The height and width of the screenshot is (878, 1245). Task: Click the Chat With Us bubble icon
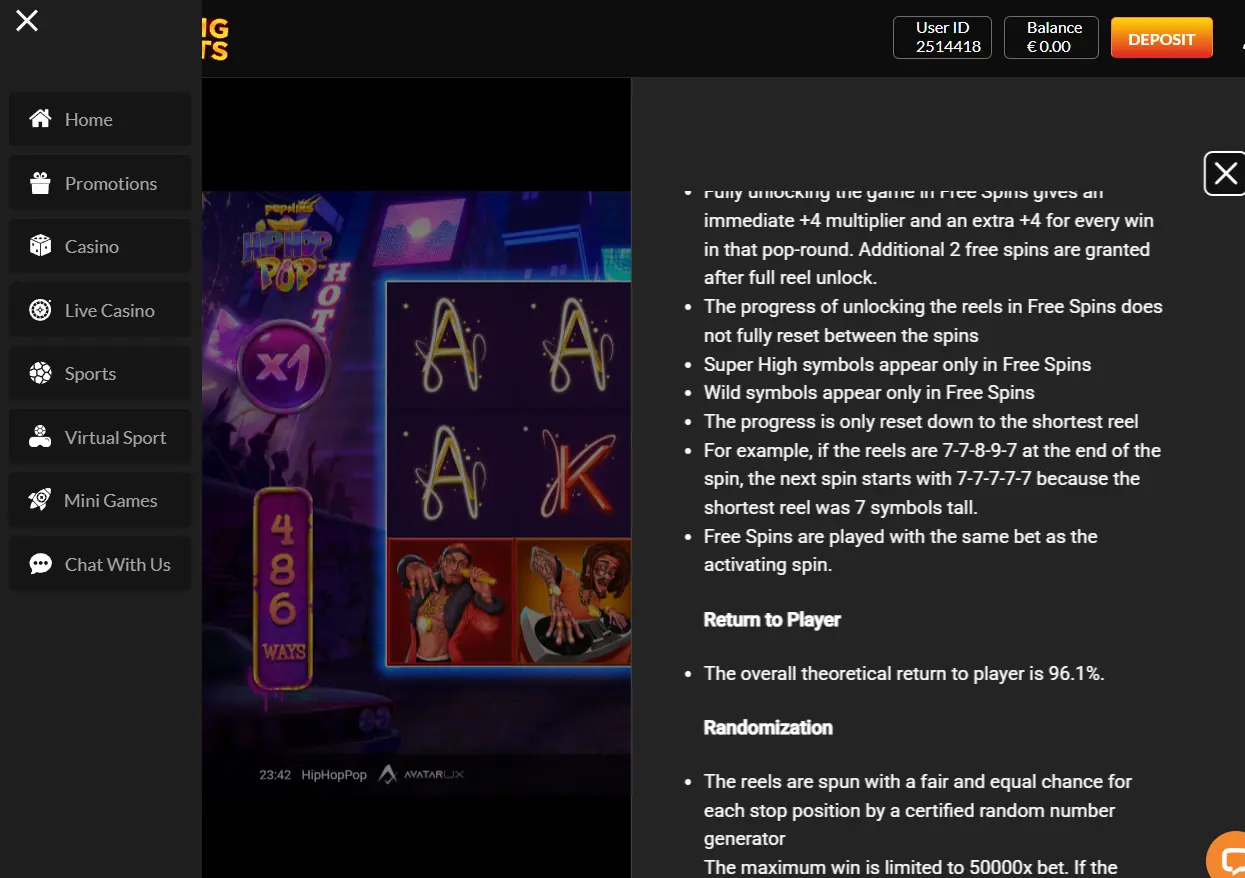coord(40,564)
